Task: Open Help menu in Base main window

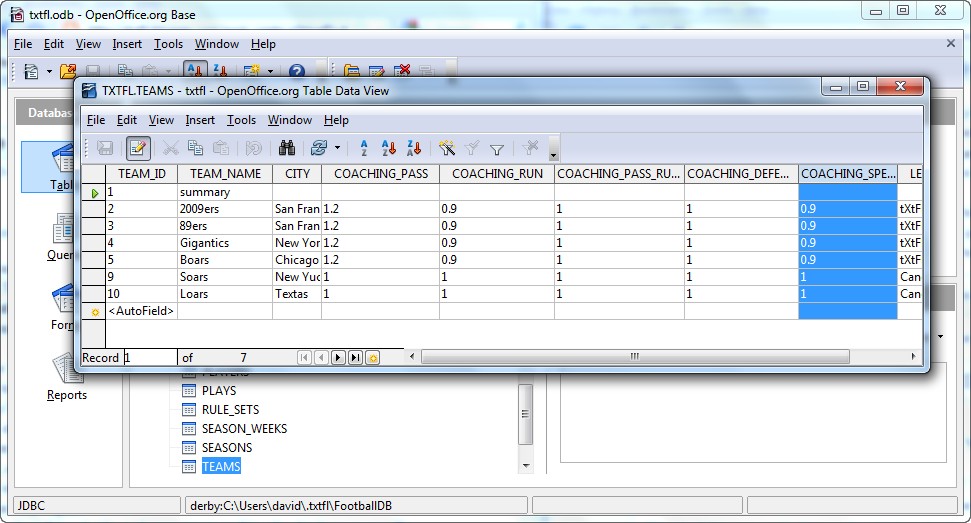Action: click(x=263, y=44)
